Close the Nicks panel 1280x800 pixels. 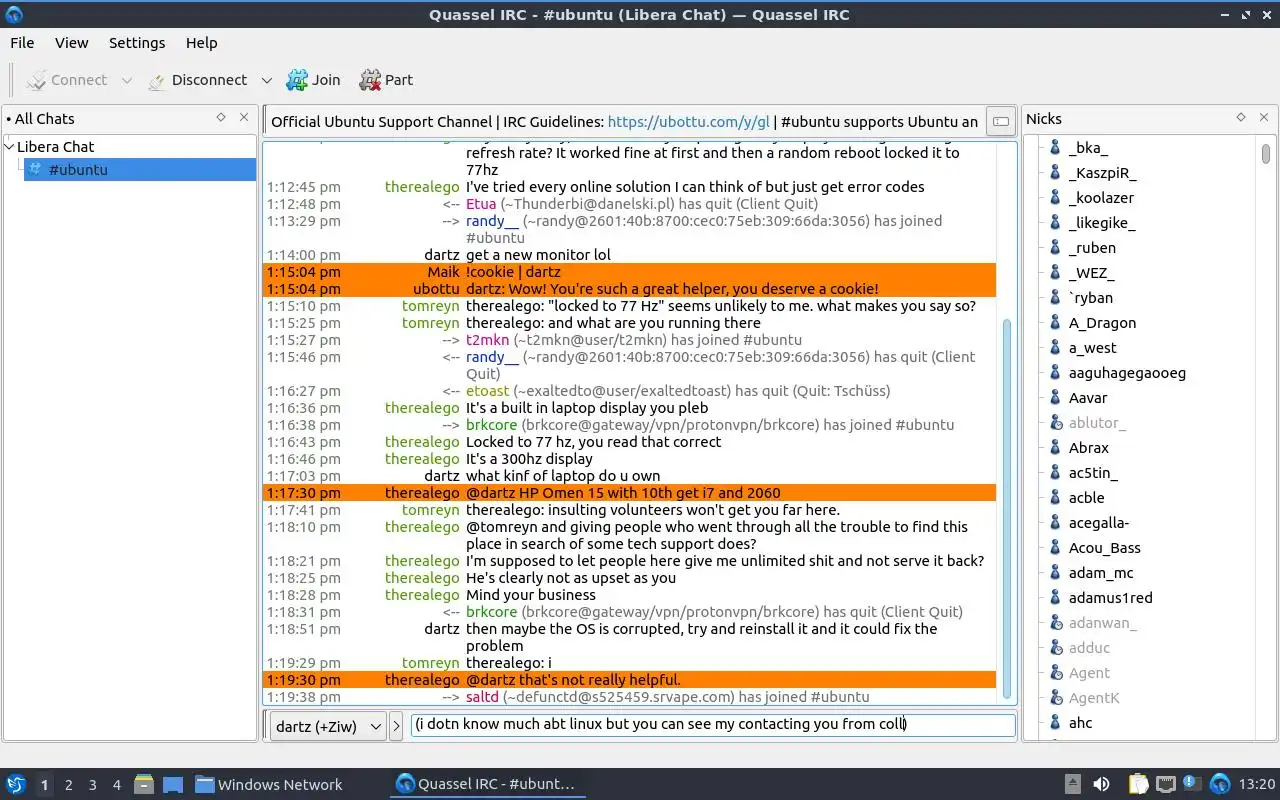pos(1264,118)
